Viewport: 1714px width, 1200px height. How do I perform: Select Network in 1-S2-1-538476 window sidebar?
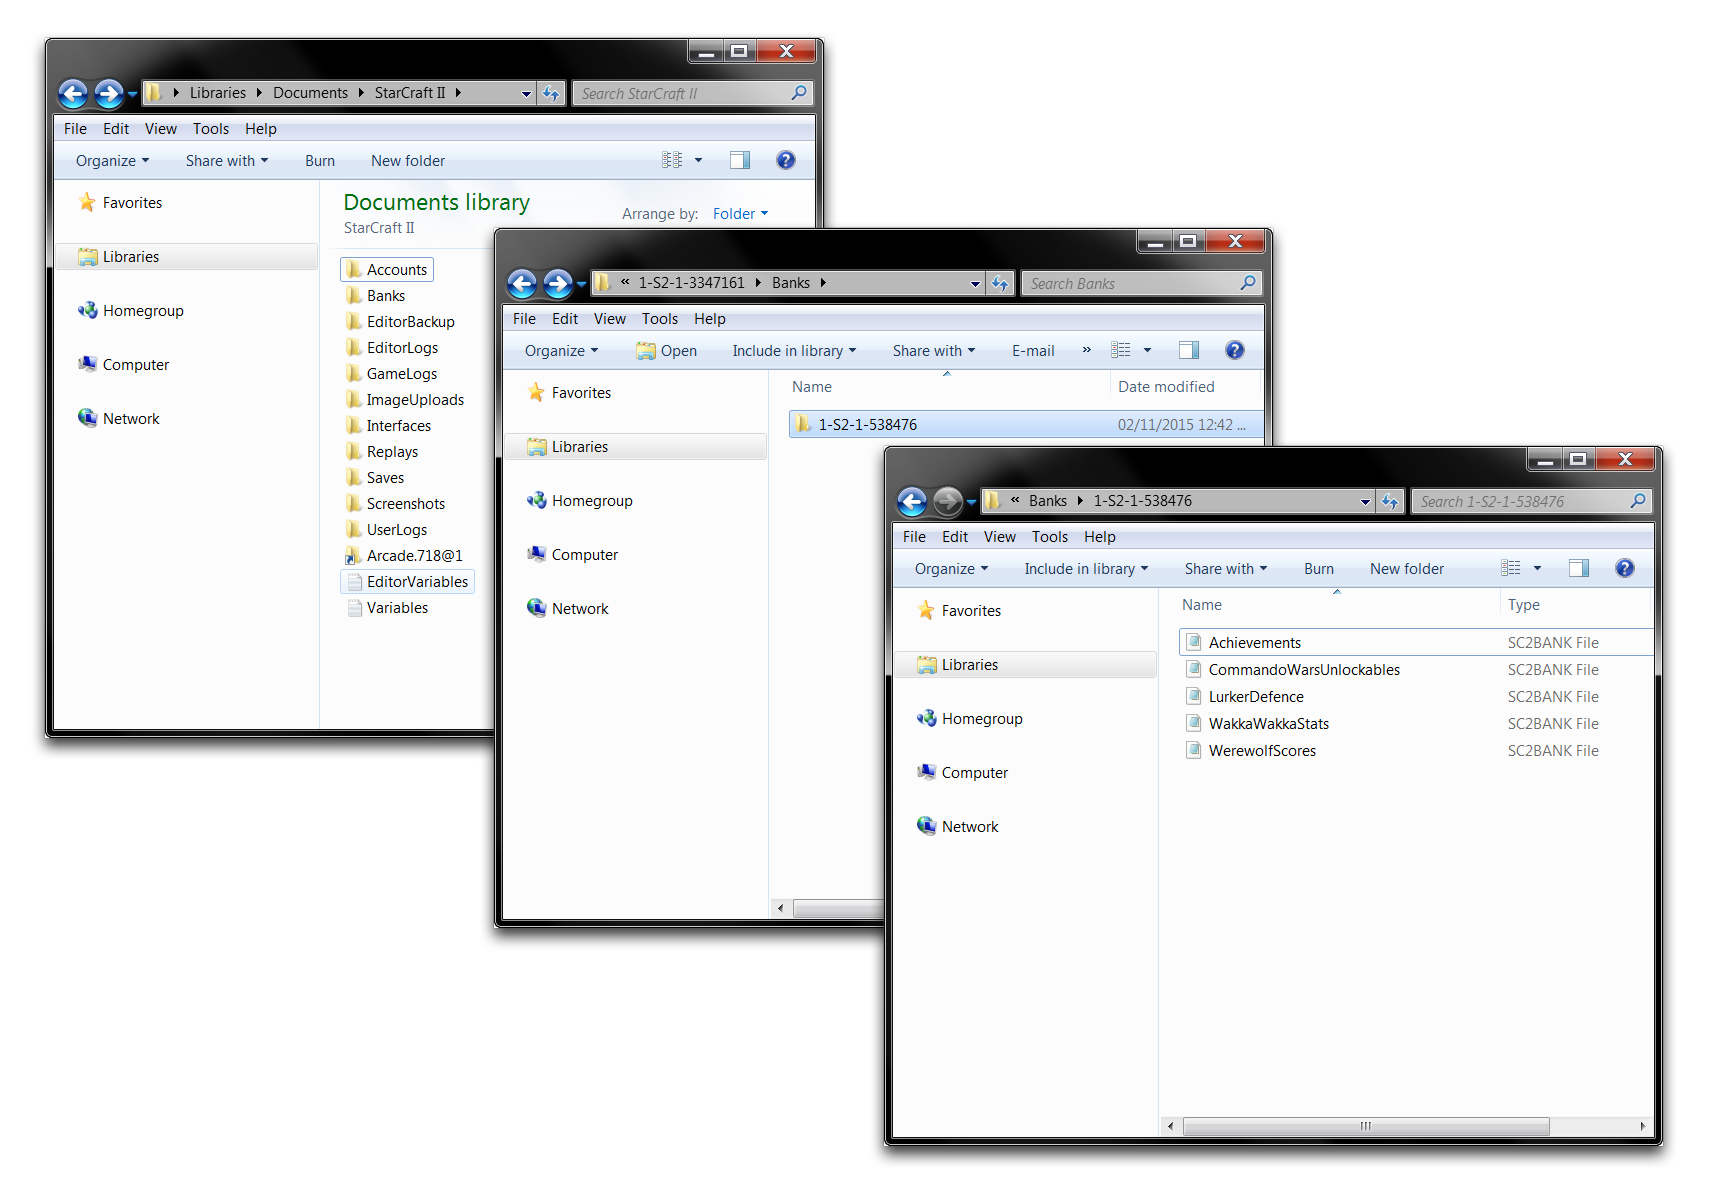coord(958,826)
